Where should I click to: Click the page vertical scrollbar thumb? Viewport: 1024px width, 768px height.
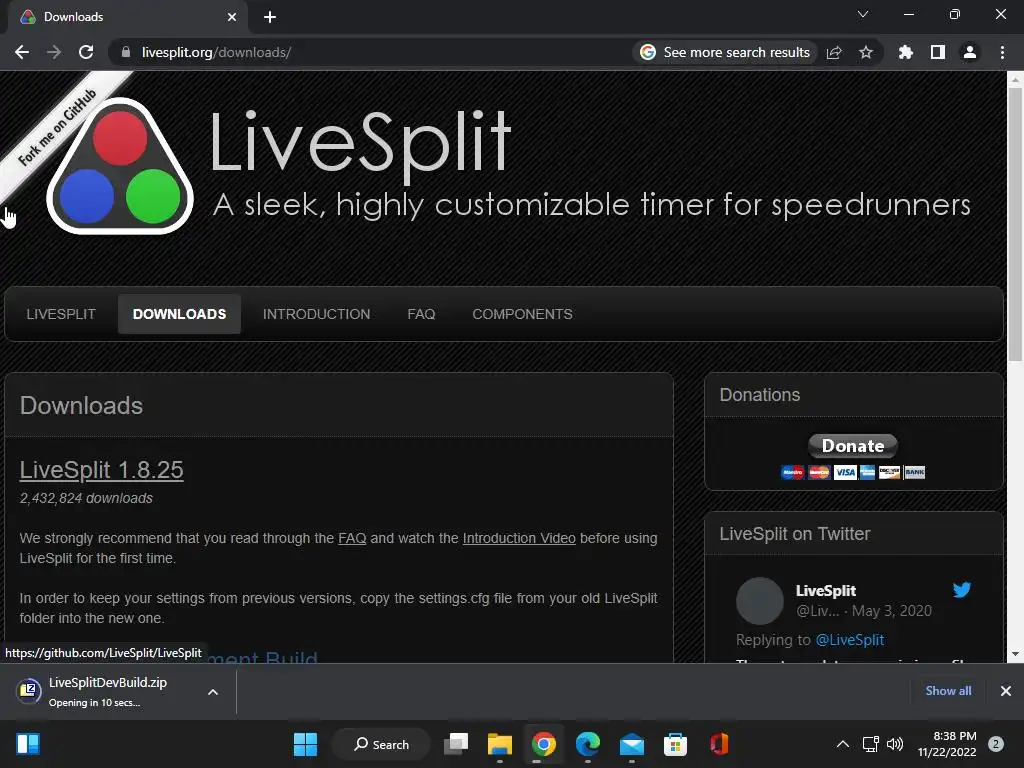click(1015, 224)
